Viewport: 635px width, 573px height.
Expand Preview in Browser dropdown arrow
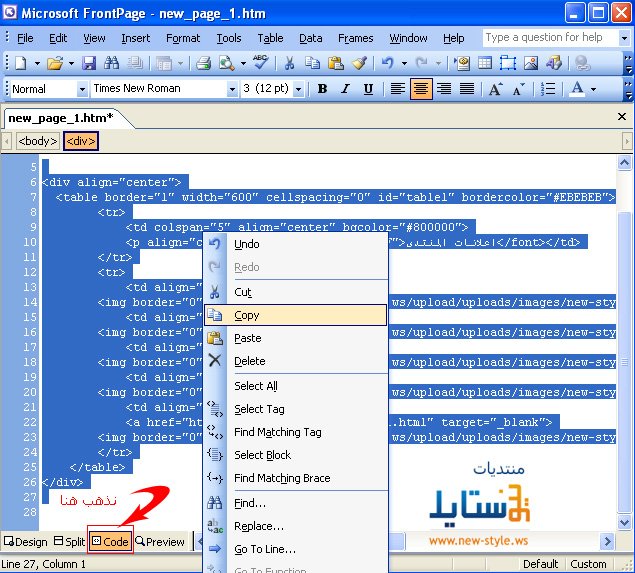[x=243, y=63]
